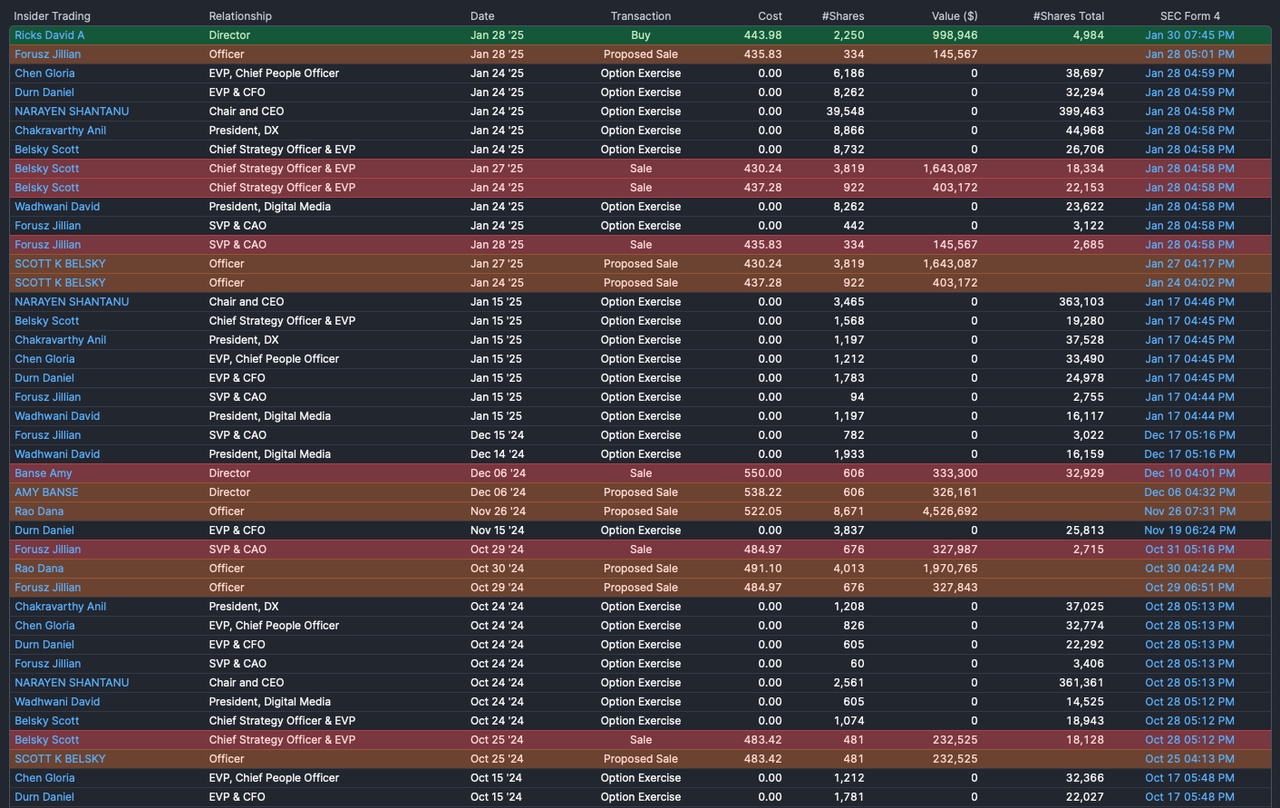Open SCOTT K BELSKY link in Jan 27 '25 row
The height and width of the screenshot is (808, 1280).
click(x=60, y=263)
